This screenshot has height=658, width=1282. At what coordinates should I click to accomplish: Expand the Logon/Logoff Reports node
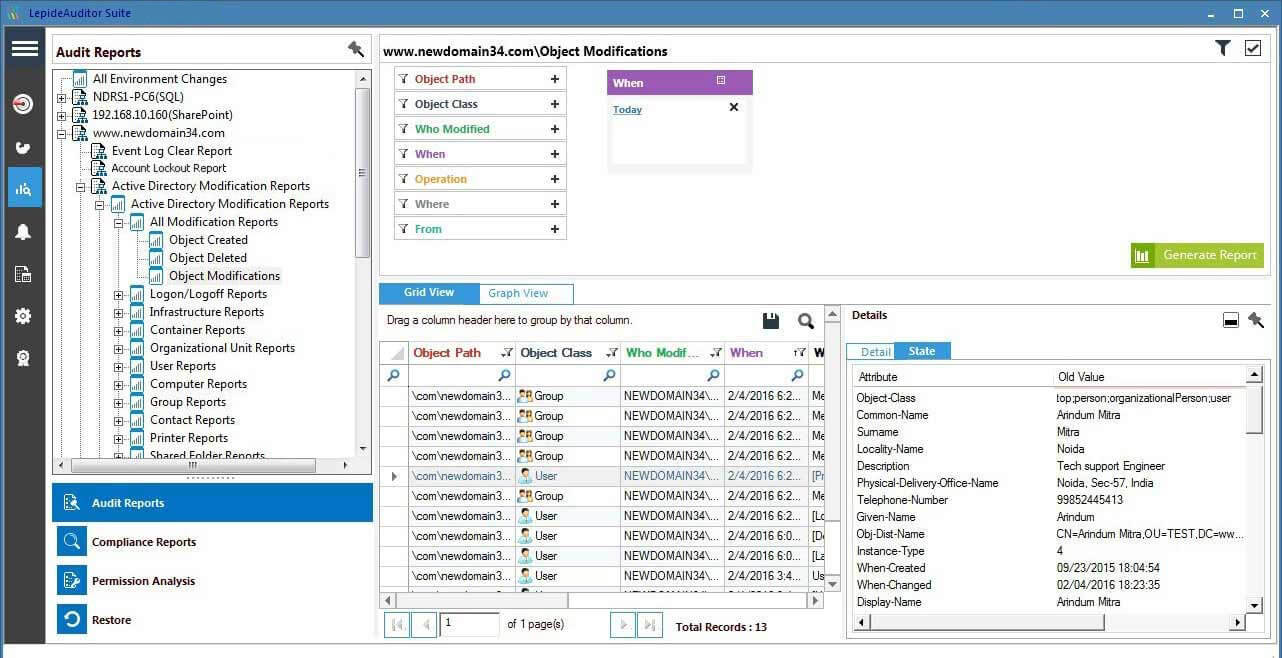click(x=120, y=294)
